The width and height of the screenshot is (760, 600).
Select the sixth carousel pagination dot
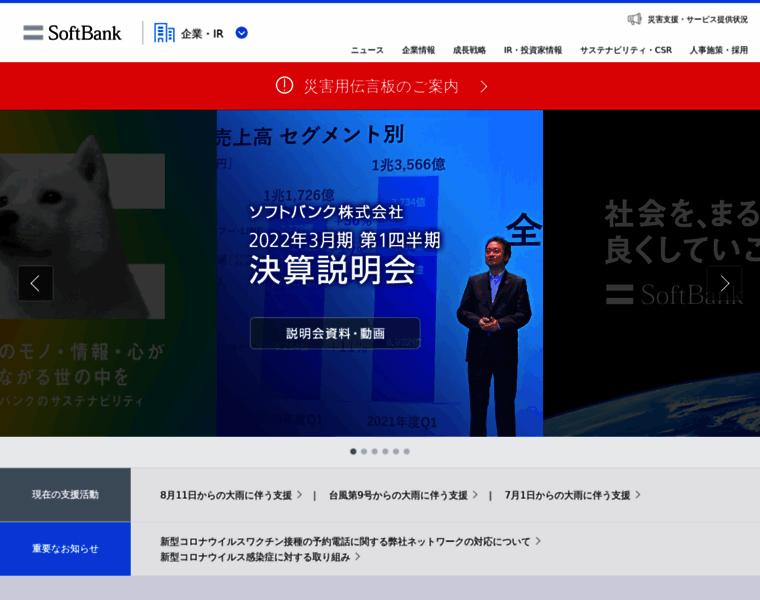pyautogui.click(x=407, y=452)
